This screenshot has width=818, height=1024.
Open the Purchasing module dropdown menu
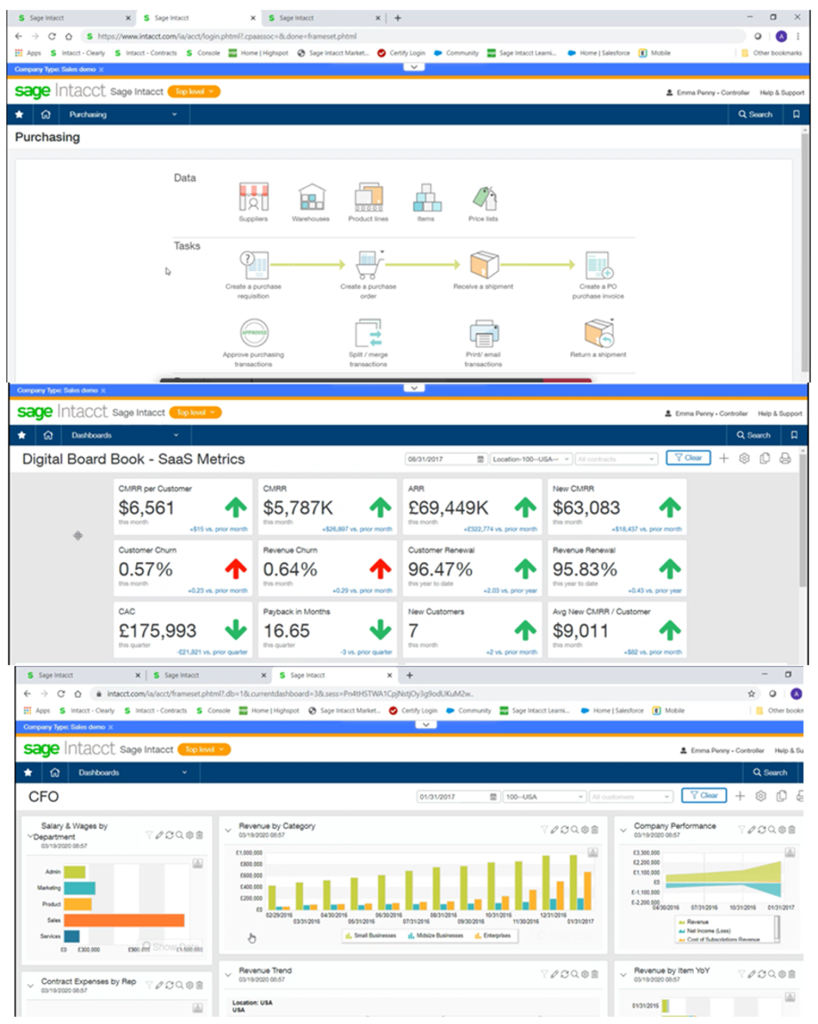point(123,114)
